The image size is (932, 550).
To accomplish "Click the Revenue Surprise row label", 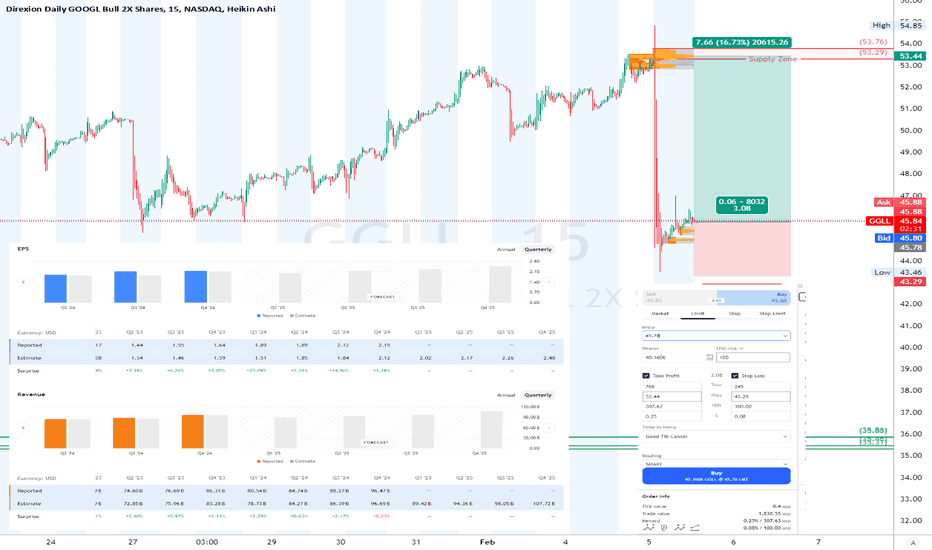I will click(28, 516).
